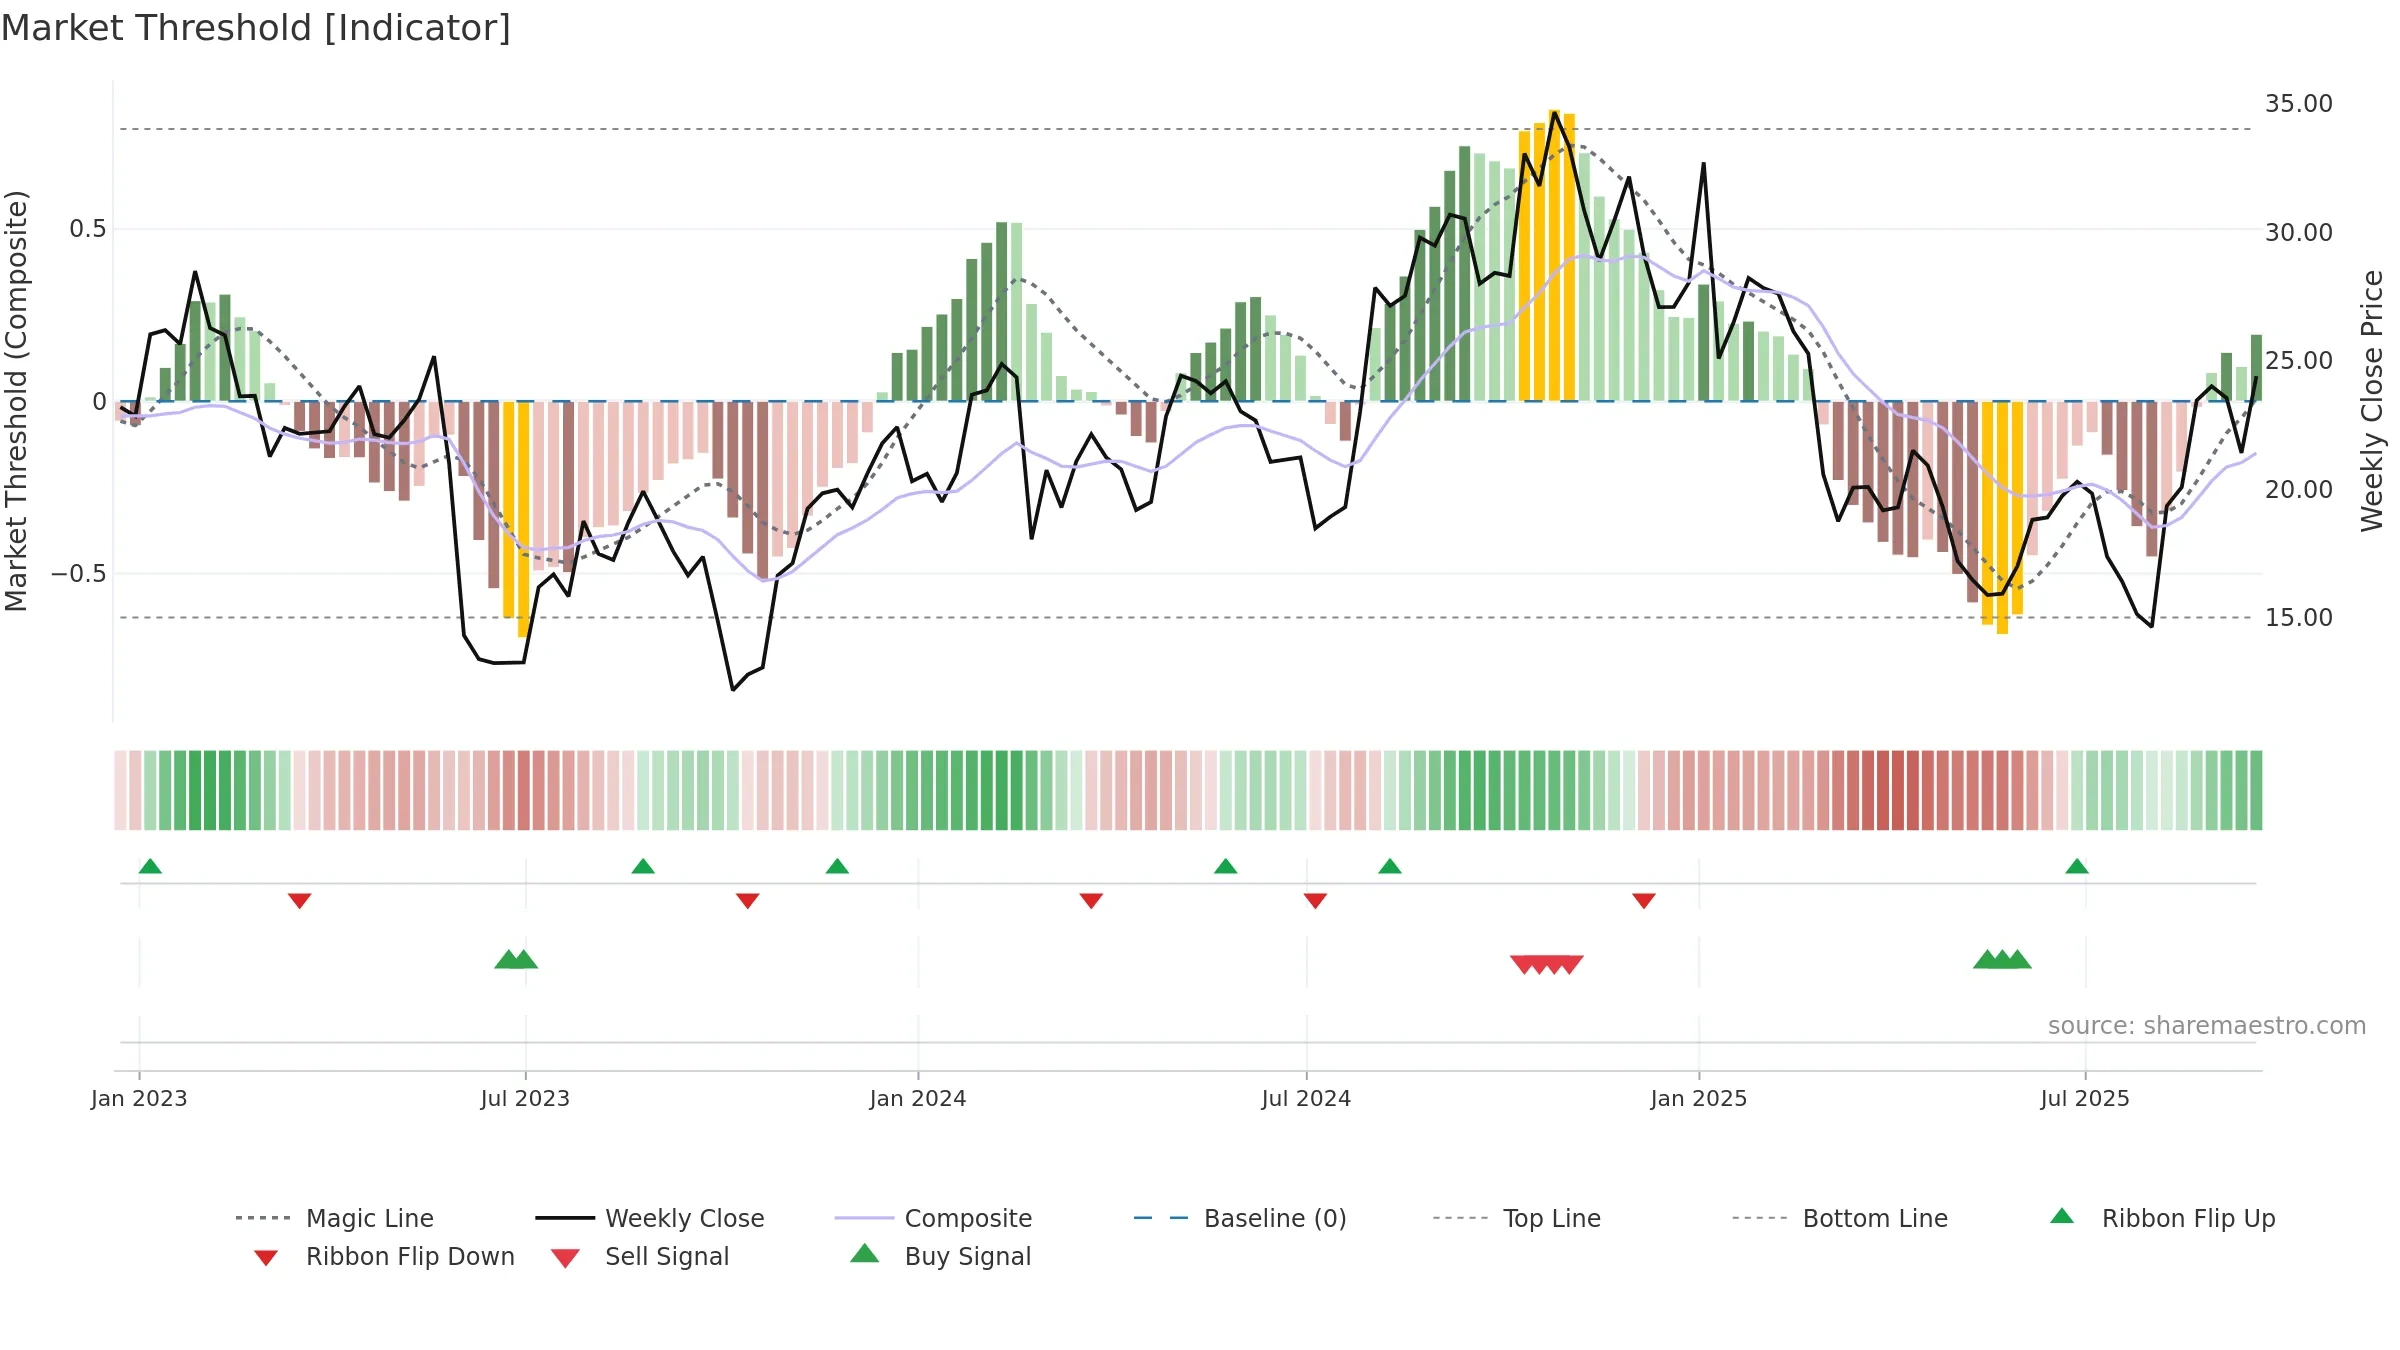Click the Jul 2024 x-axis label

point(1306,1099)
